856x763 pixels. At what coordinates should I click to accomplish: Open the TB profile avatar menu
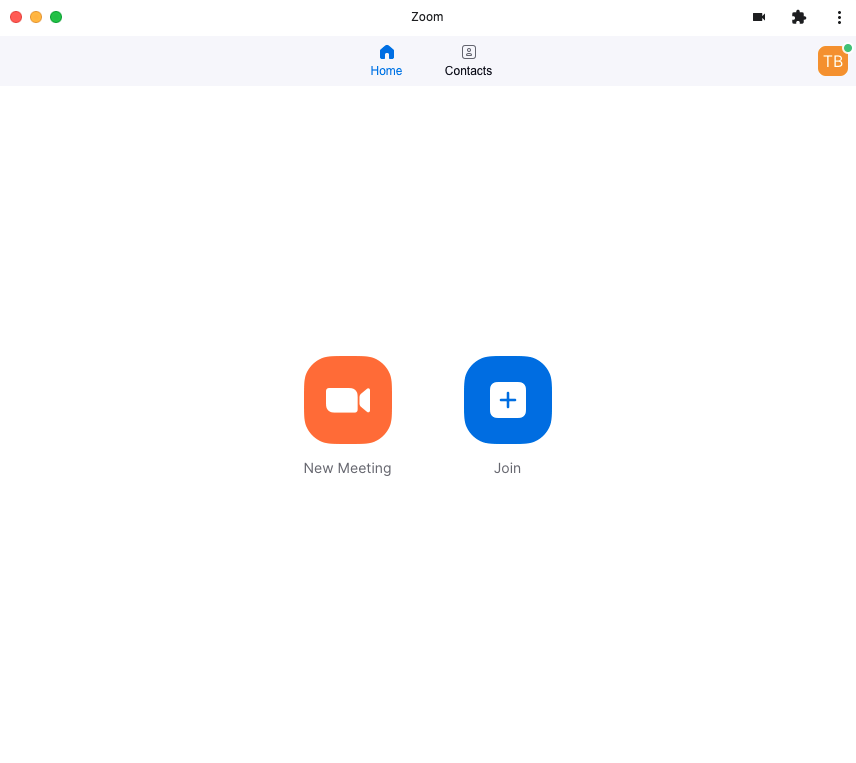[833, 61]
